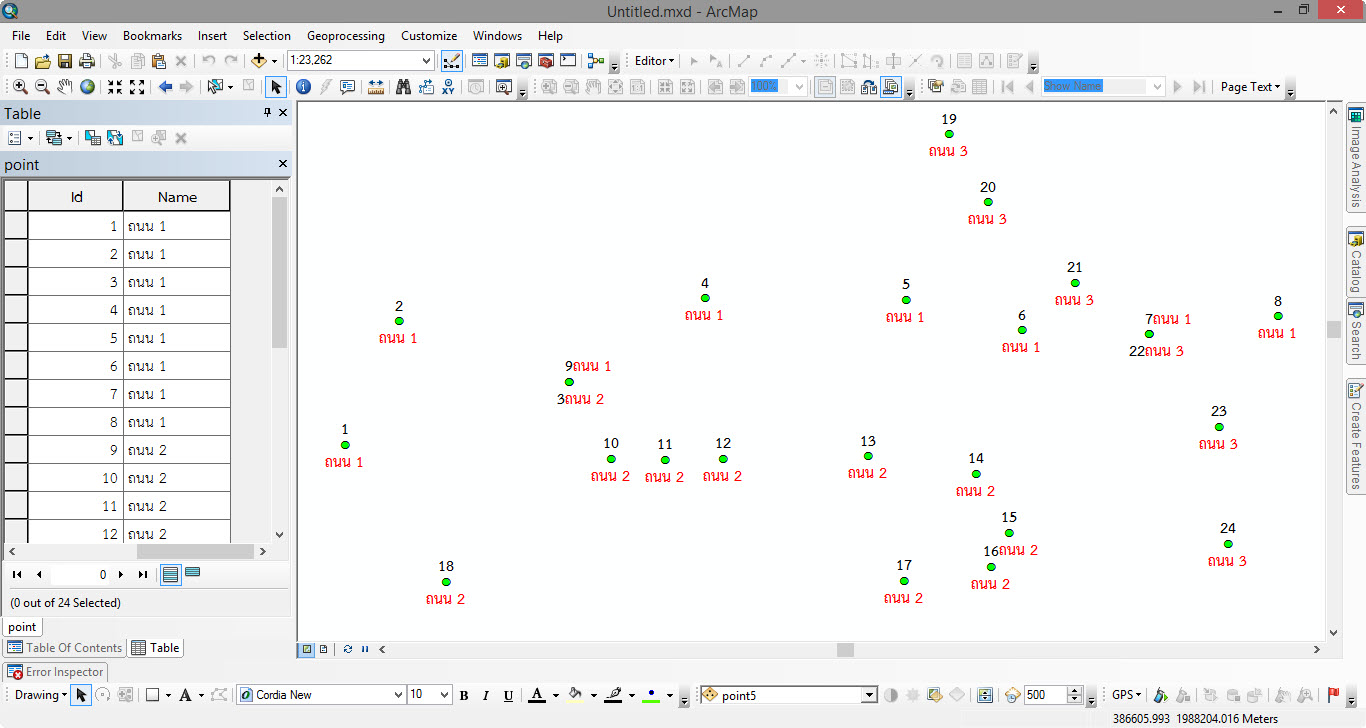
Task: Go back to previous extent
Action: tap(165, 87)
